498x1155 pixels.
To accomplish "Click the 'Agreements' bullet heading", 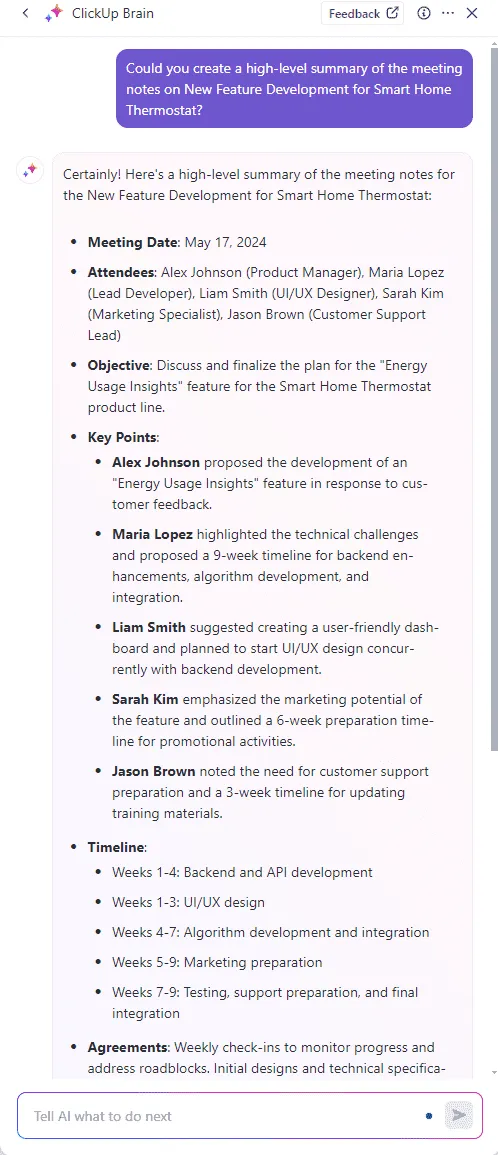I will tap(127, 1047).
